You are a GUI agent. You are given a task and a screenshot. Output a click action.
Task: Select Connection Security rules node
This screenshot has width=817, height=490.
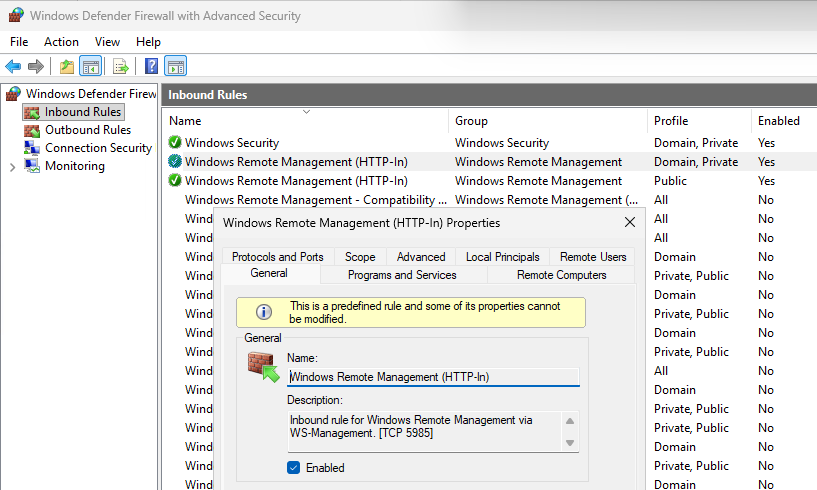pyautogui.click(x=98, y=148)
